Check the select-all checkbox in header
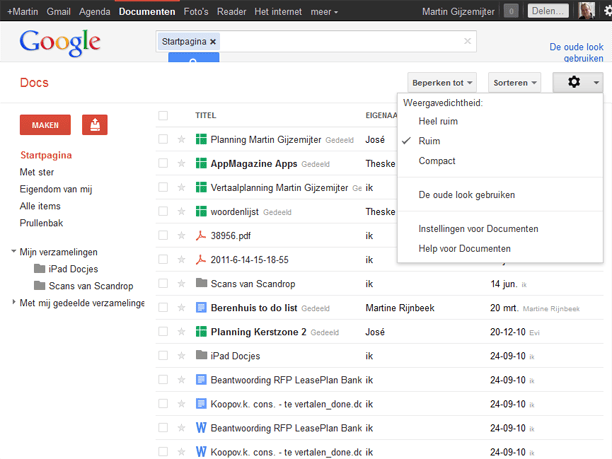Image resolution: width=612 pixels, height=459 pixels. [x=163, y=115]
